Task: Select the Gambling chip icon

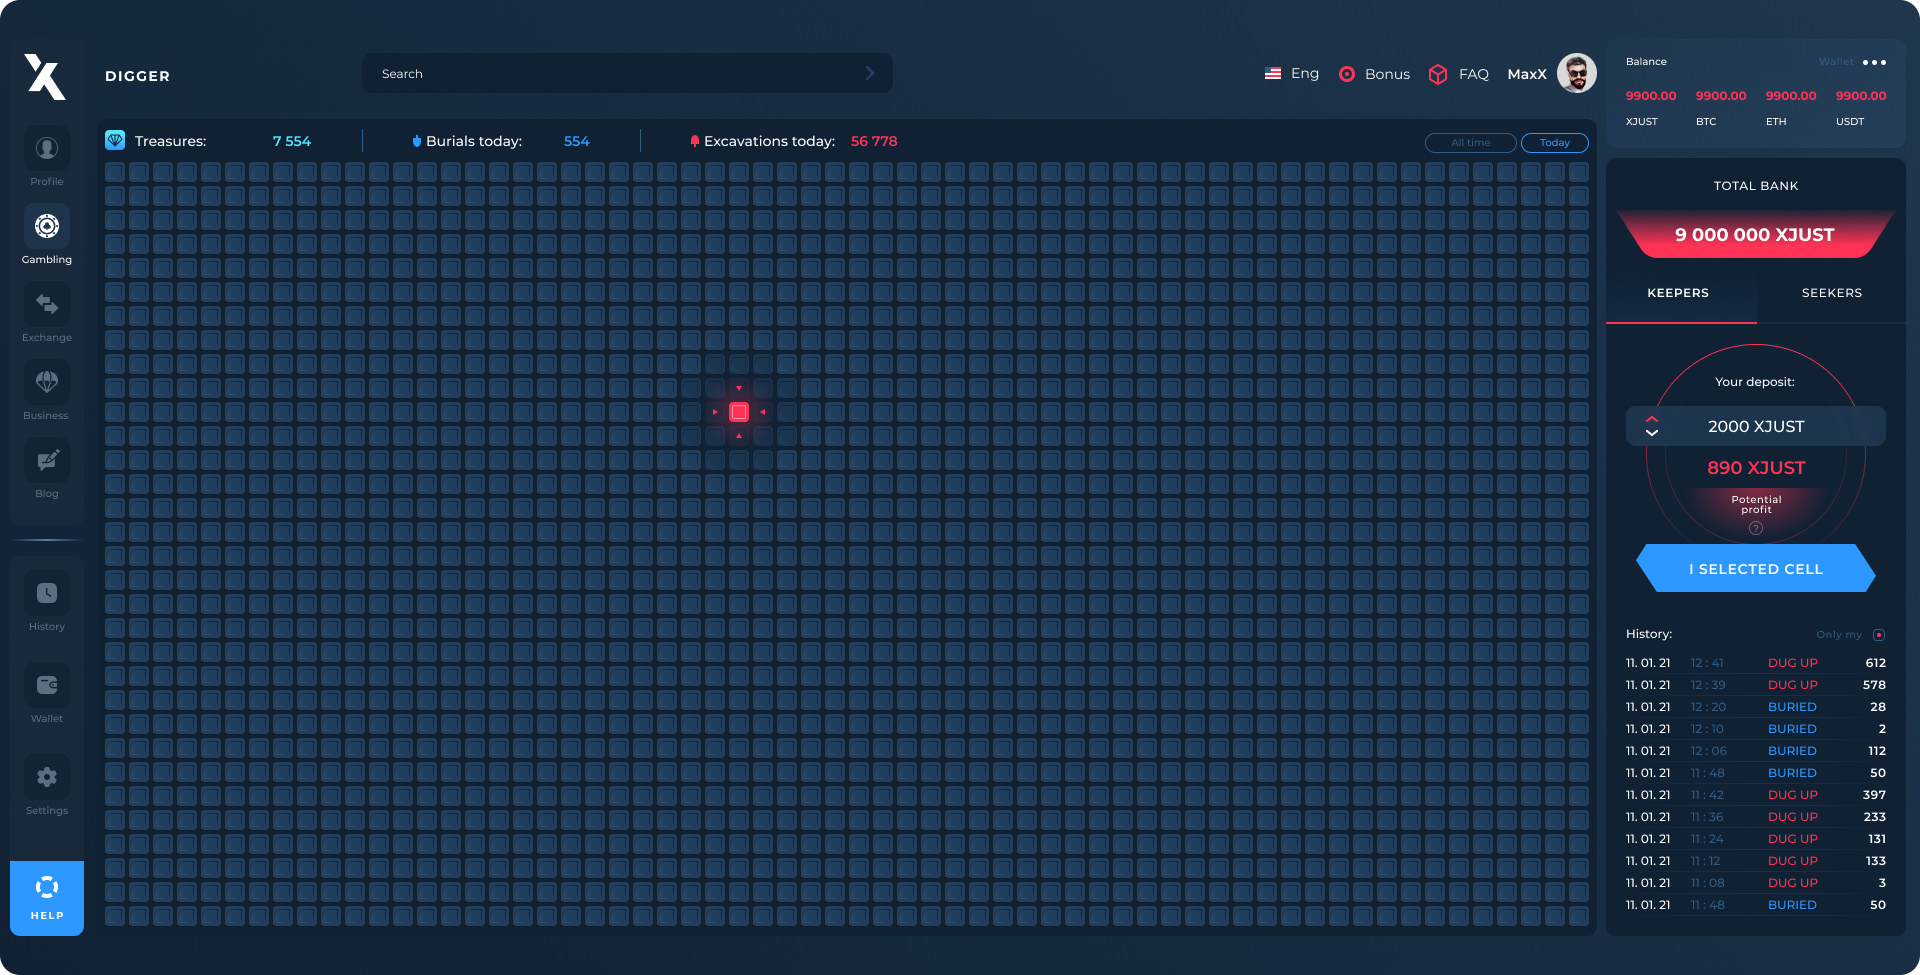Action: coord(47,227)
